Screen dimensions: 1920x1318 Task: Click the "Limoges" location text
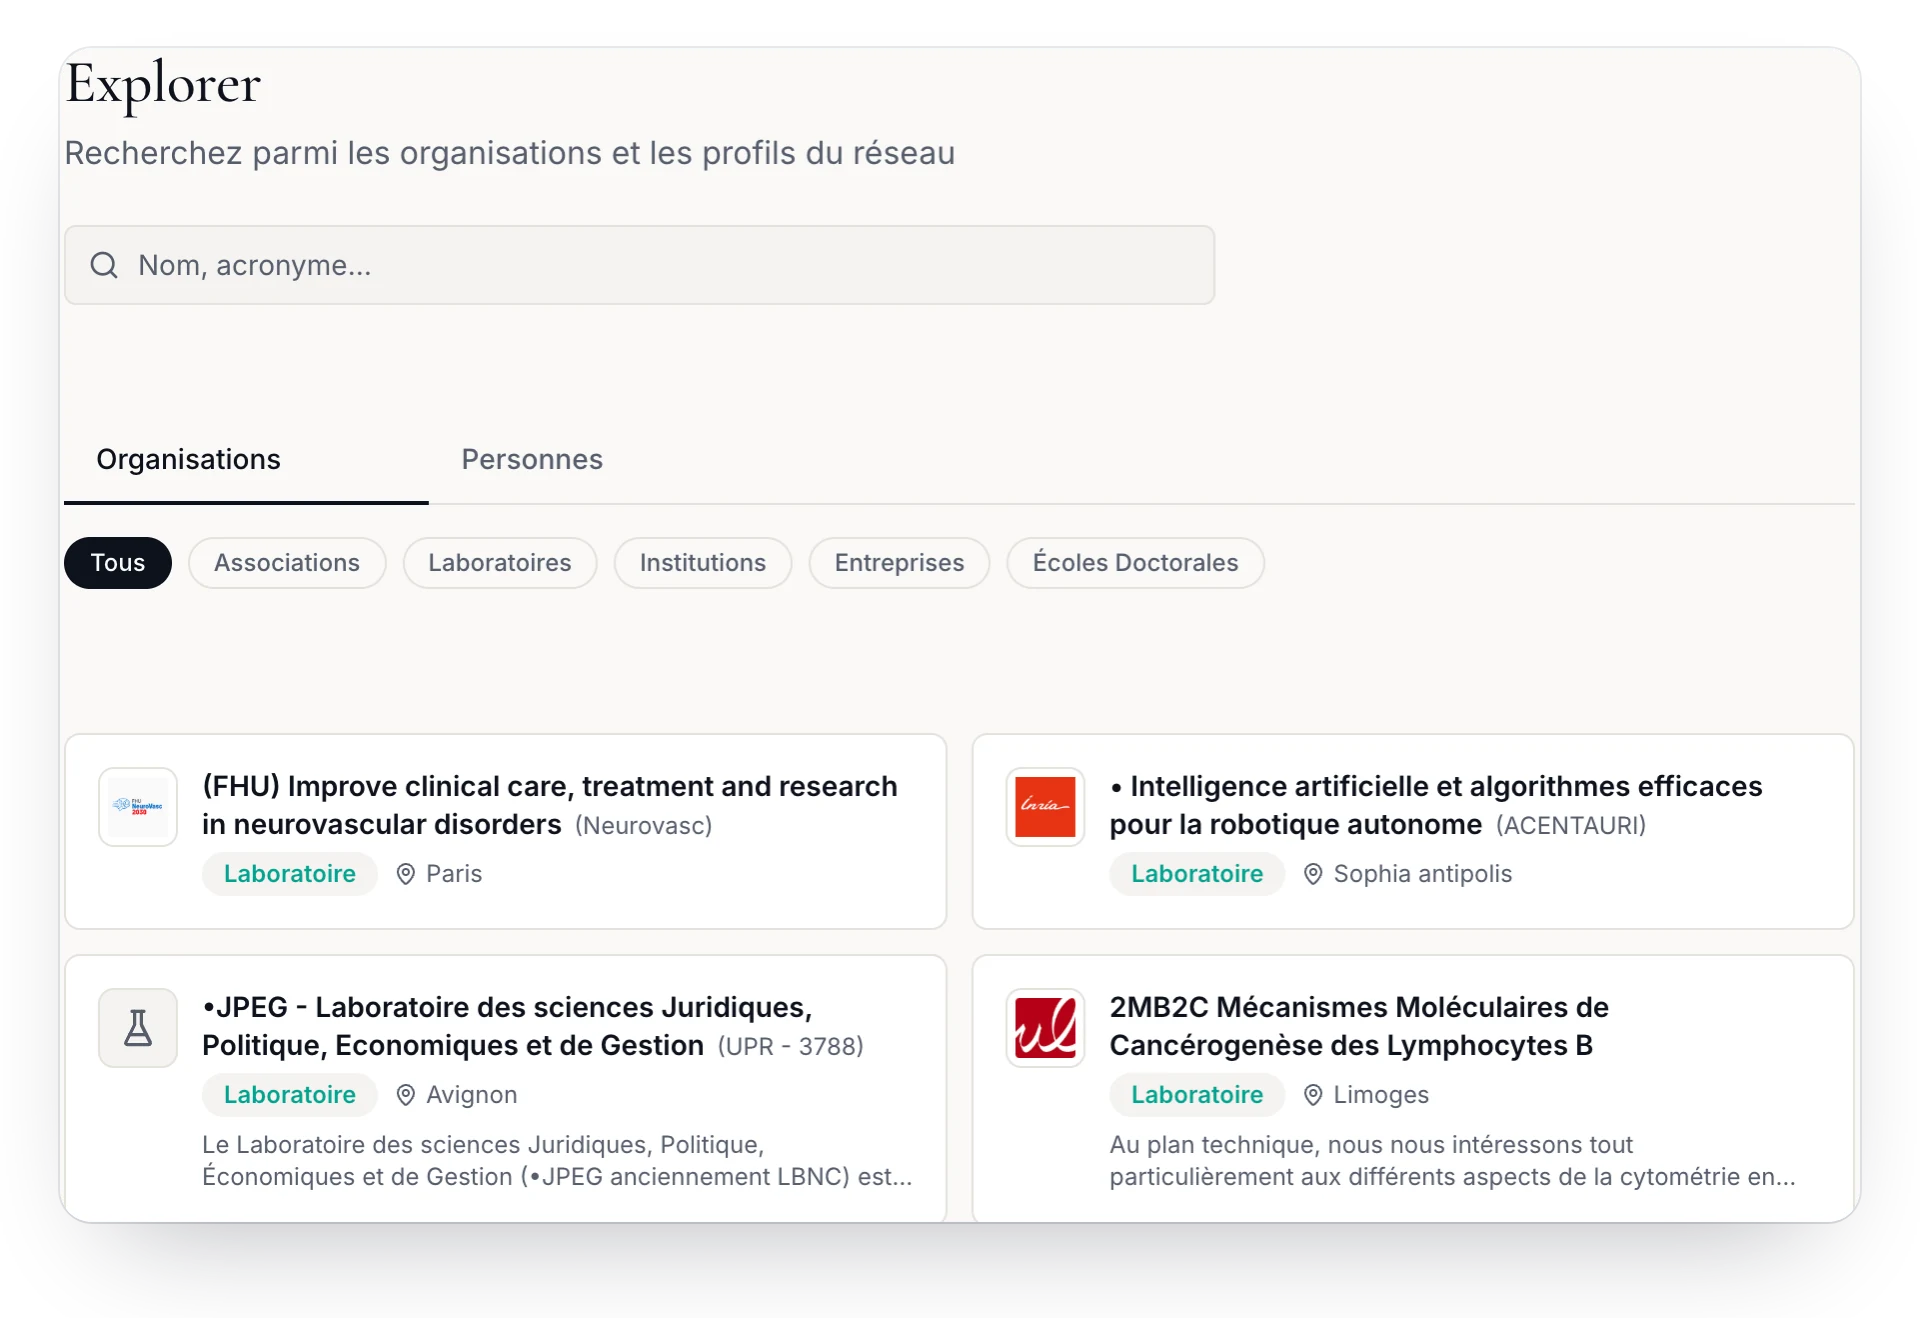tap(1381, 1095)
